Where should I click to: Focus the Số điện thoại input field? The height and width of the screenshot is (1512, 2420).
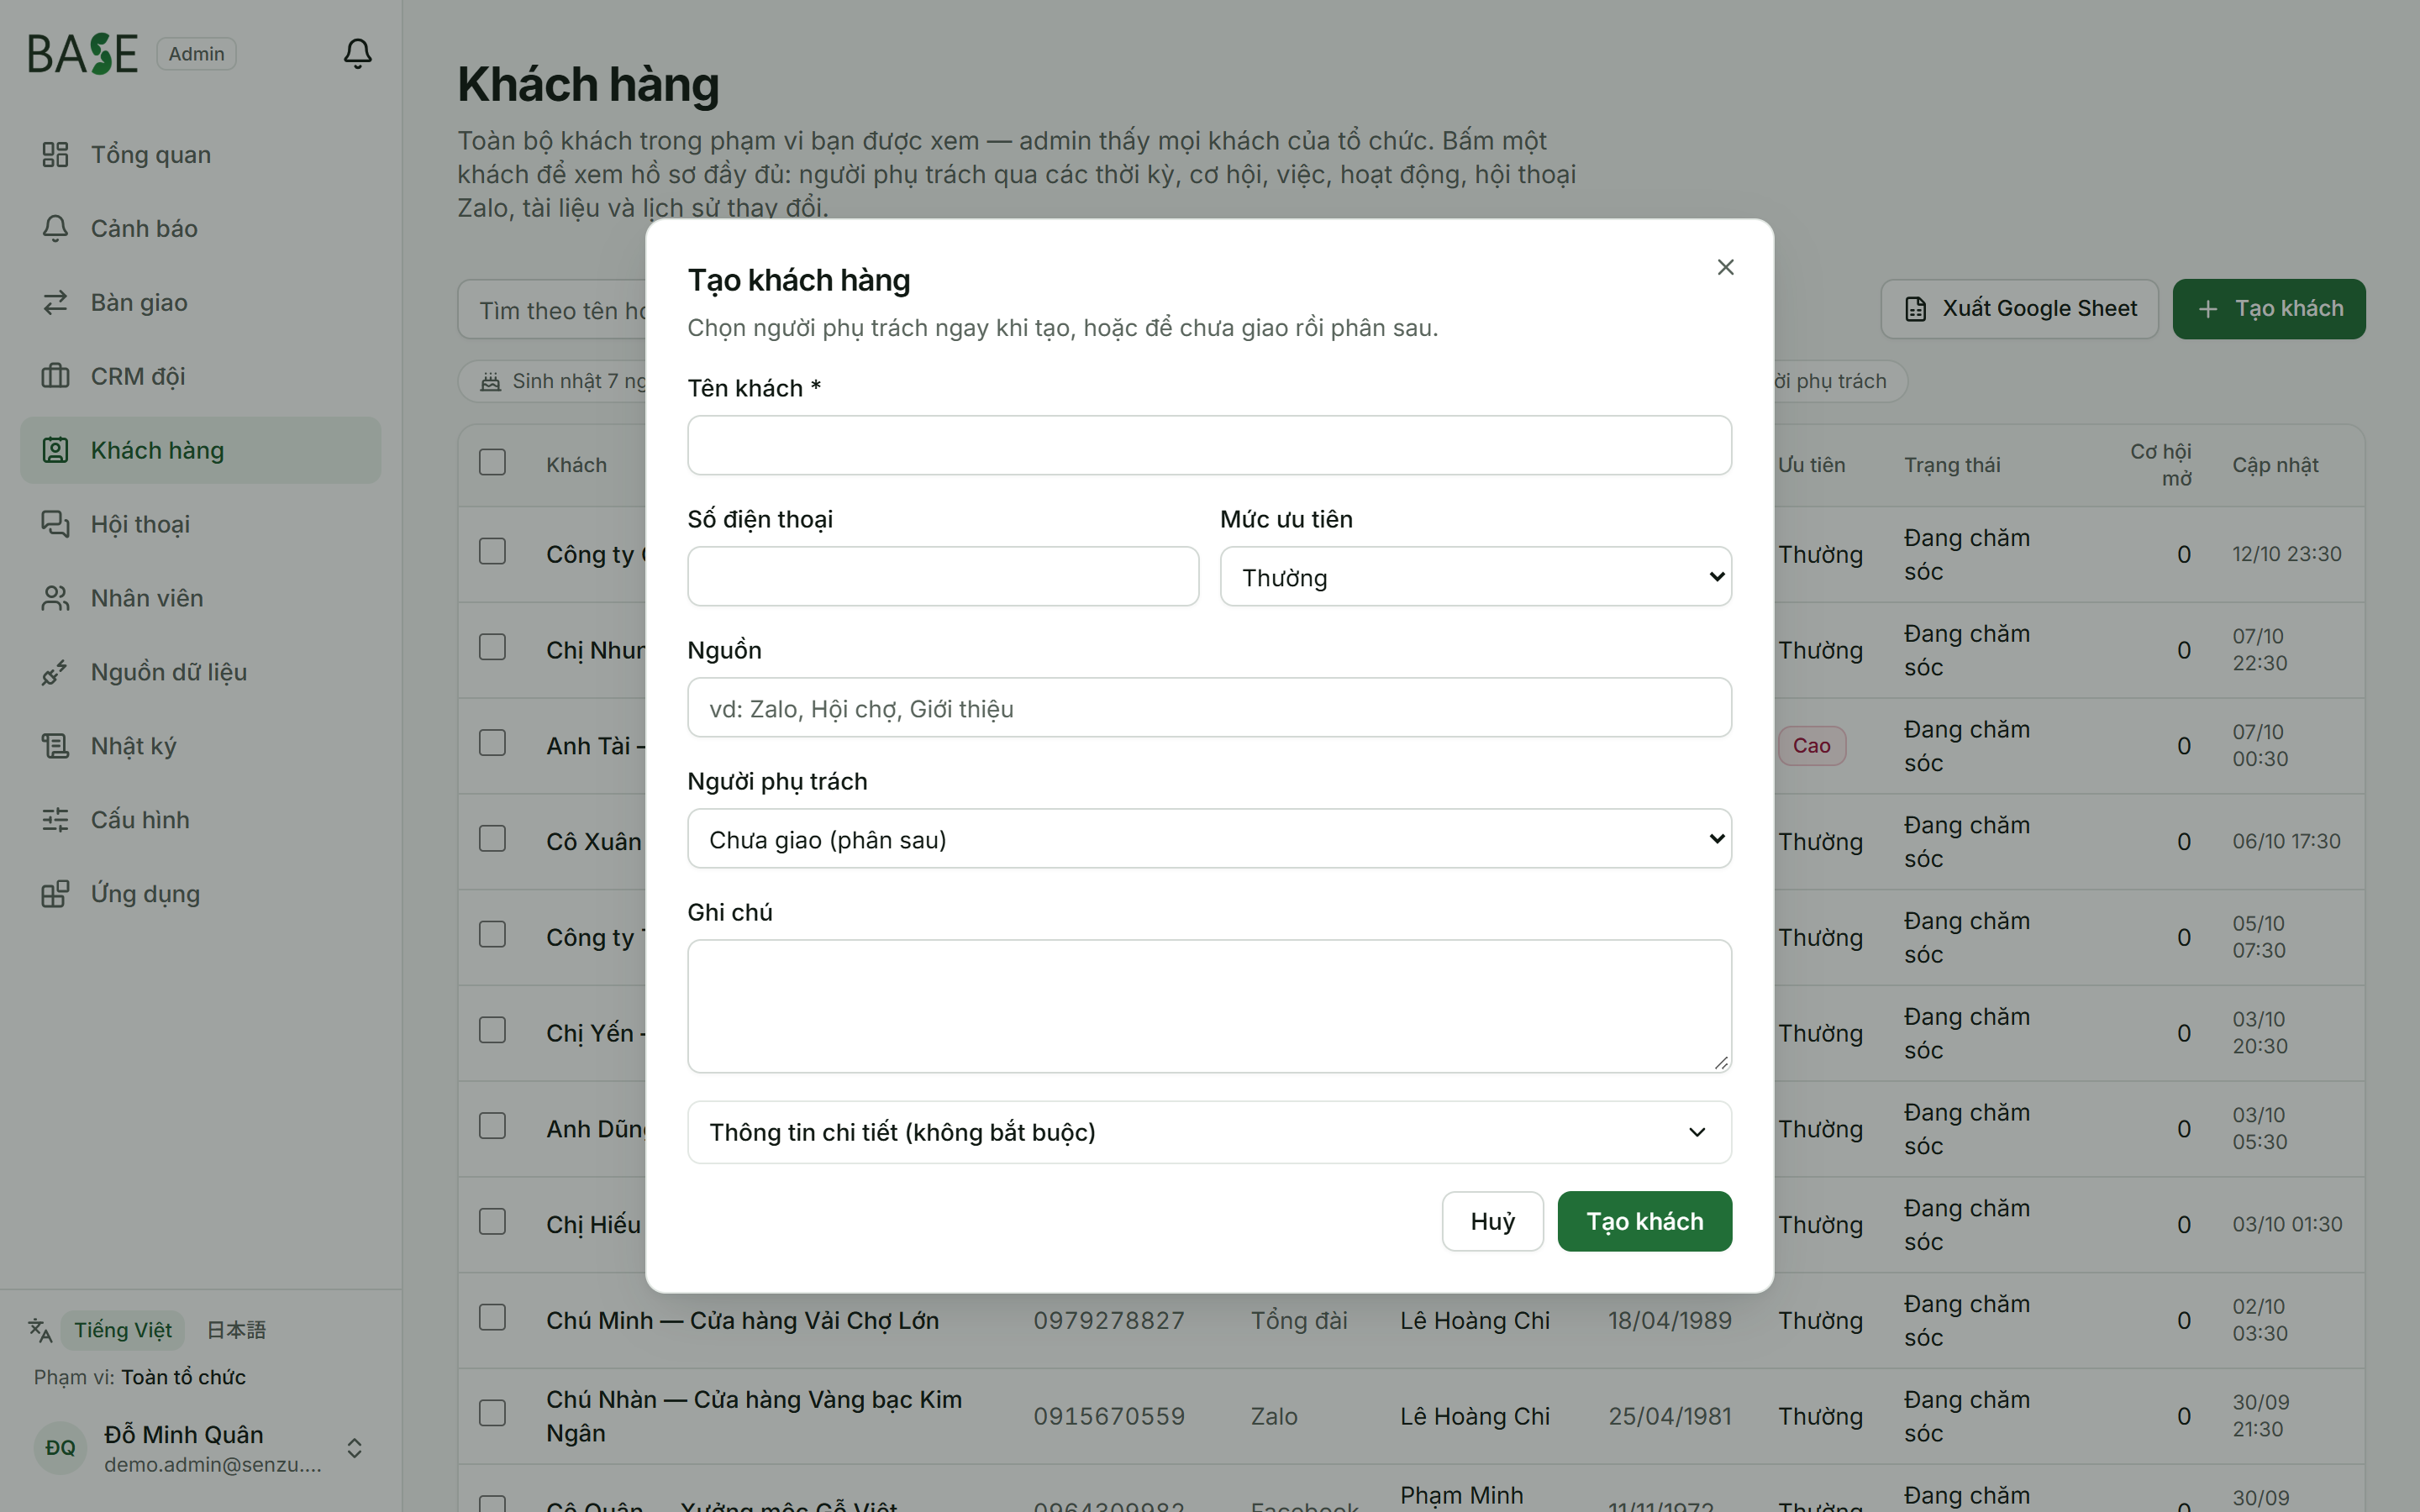pos(943,576)
